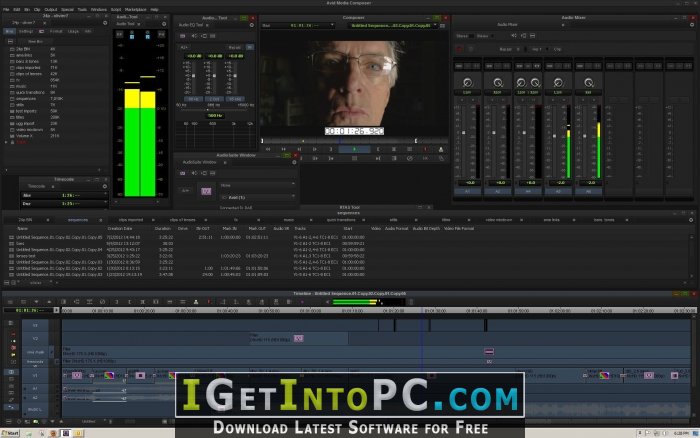This screenshot has height=438, width=700.
Task: Click the PH peak hold button in Audio Tool
Action: [162, 34]
